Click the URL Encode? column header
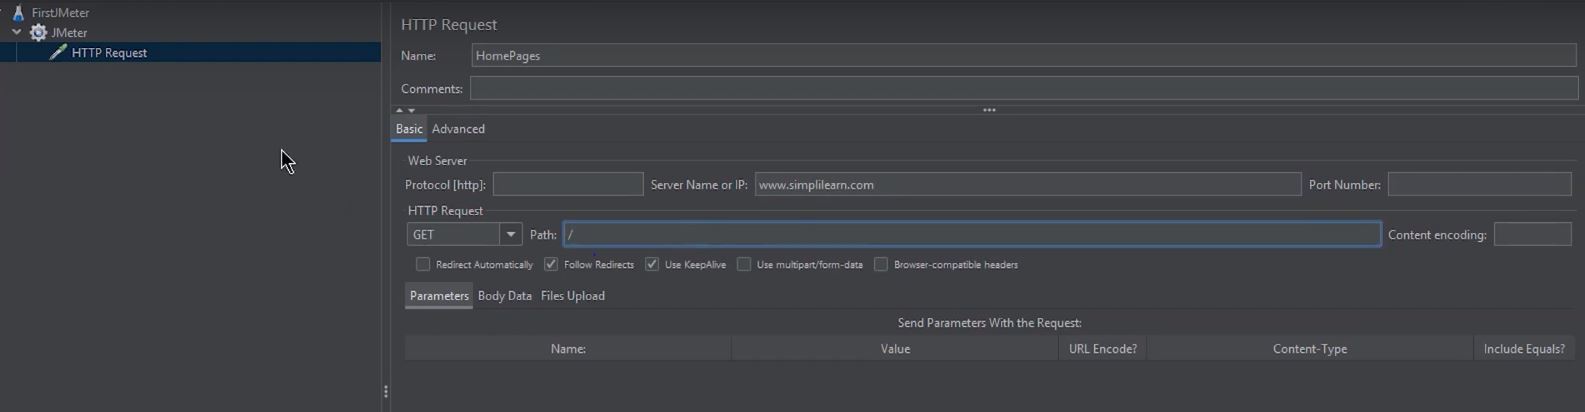This screenshot has height=412, width=1585. 1102,349
